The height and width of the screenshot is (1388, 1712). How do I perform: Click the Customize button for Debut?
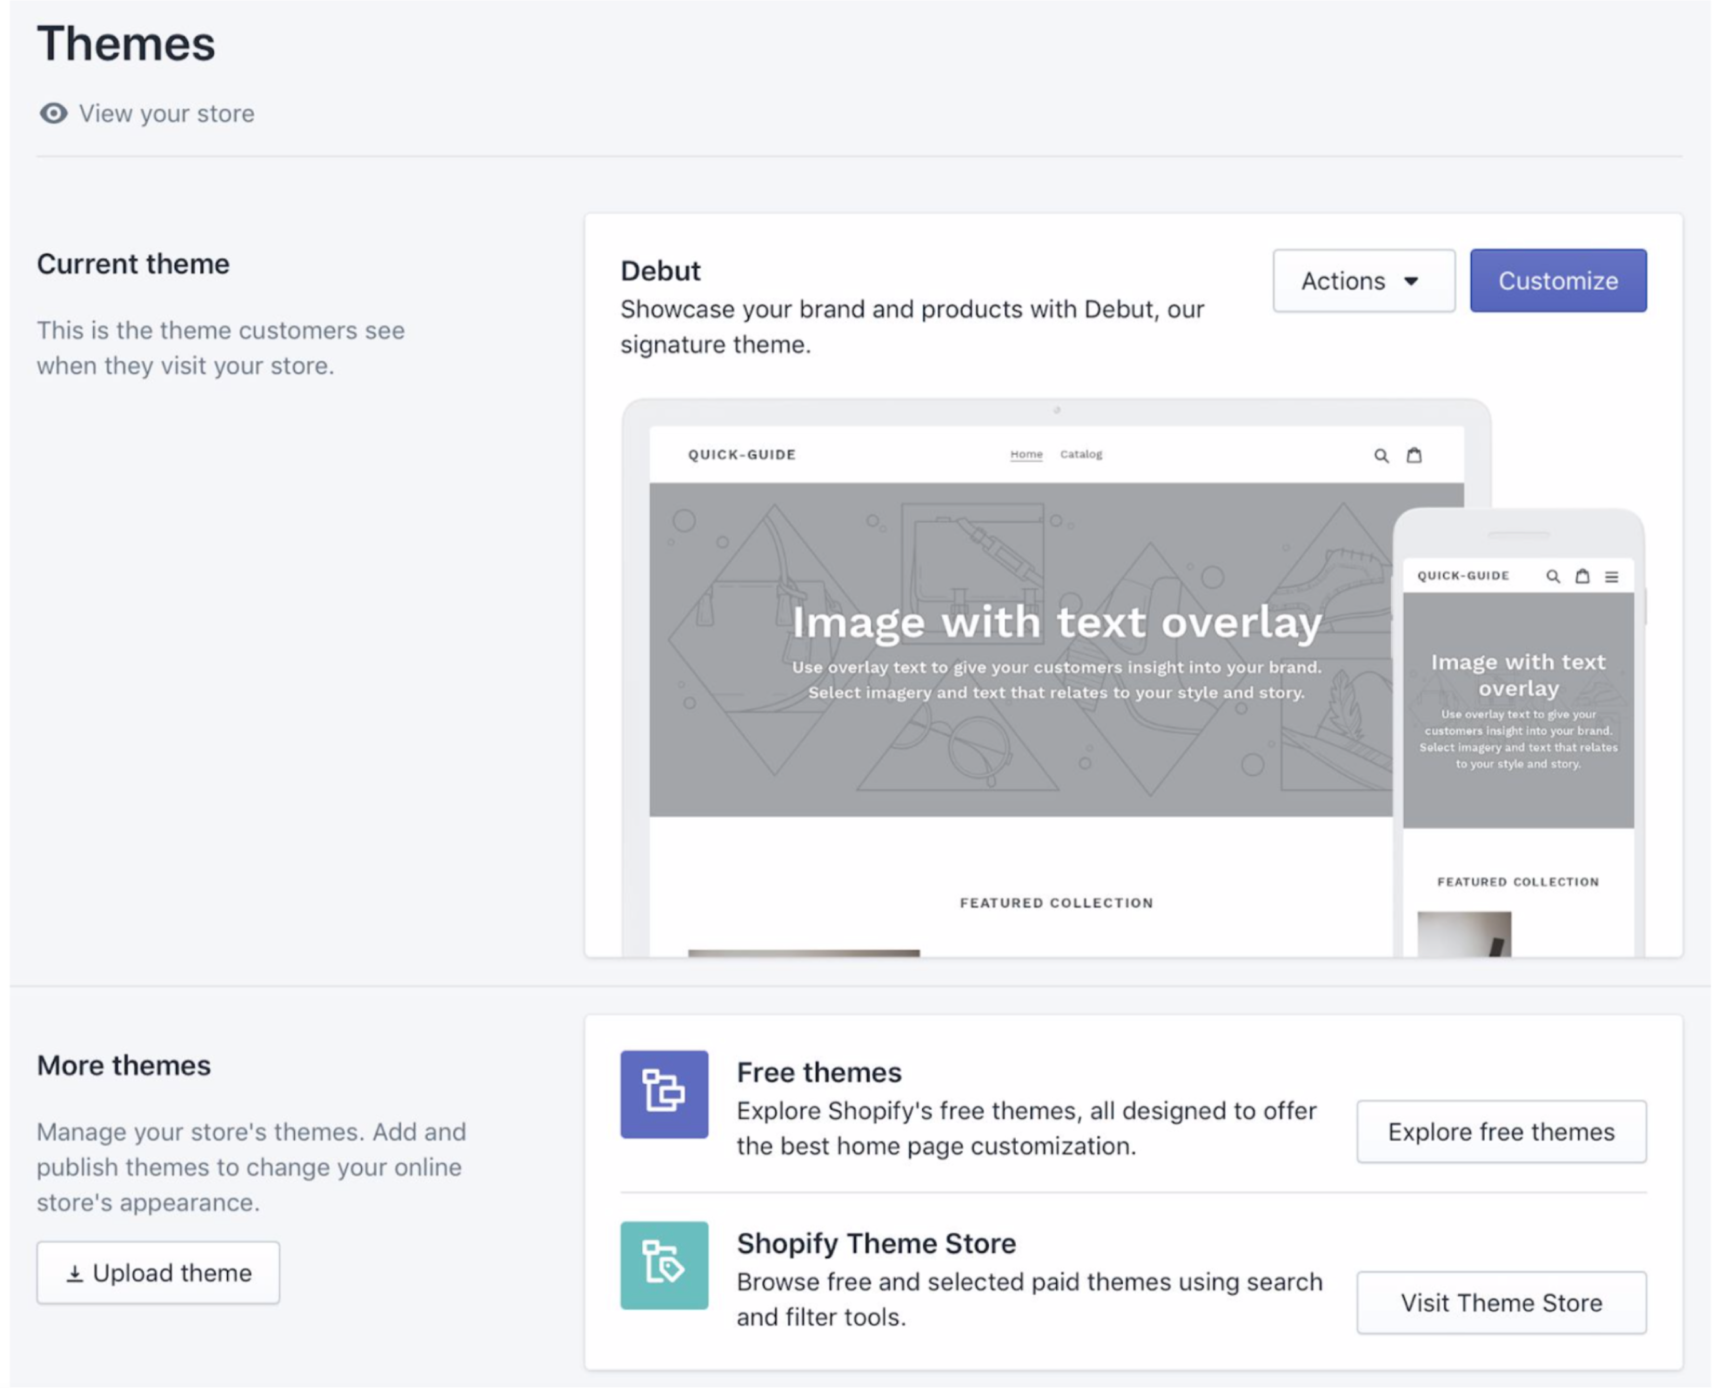[x=1557, y=280]
